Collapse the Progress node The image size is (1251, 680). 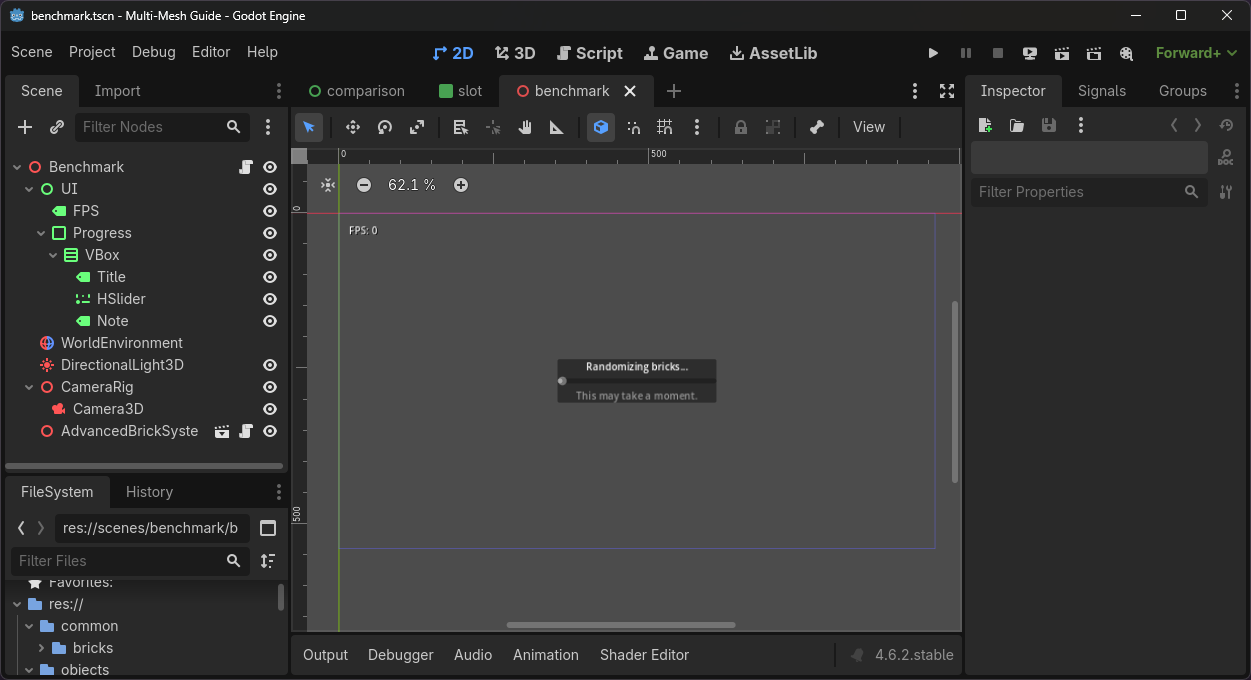[41, 233]
